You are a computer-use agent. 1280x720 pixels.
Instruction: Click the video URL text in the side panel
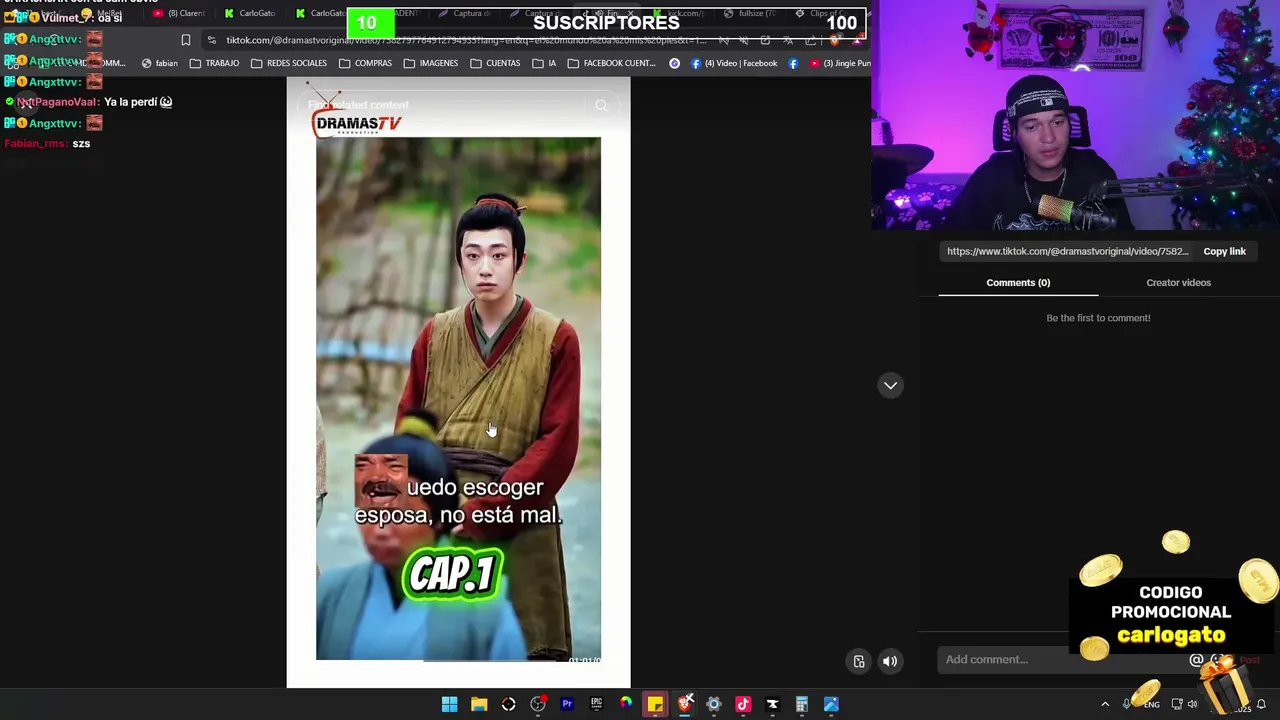(1067, 251)
